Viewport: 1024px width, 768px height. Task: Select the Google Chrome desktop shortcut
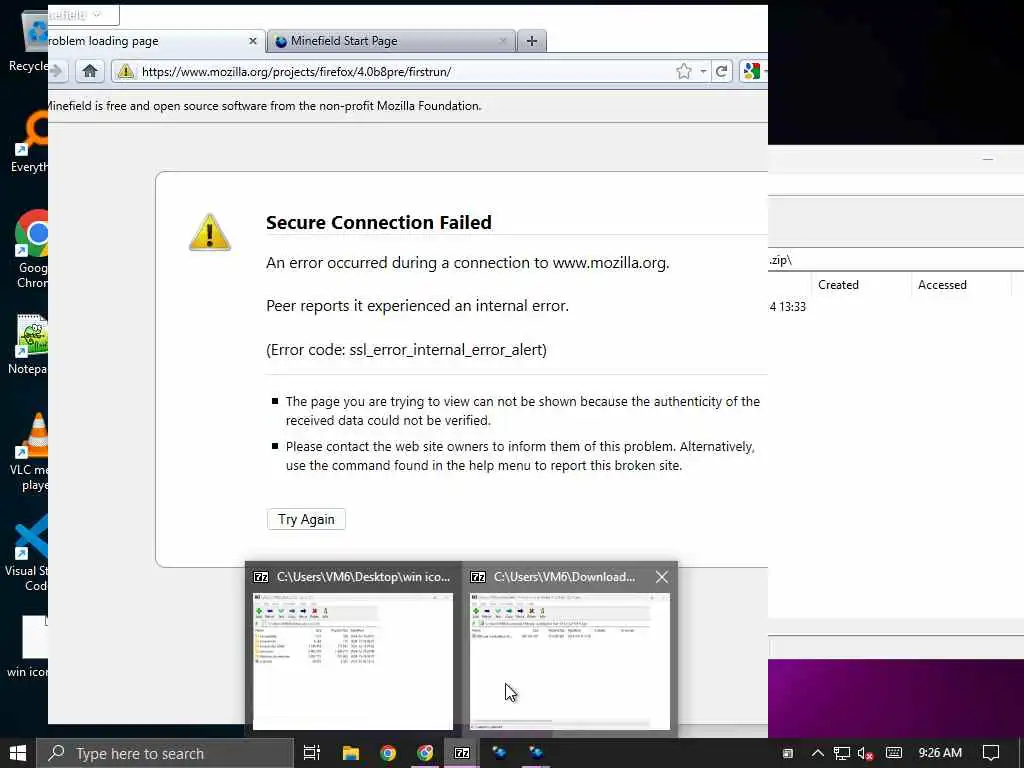click(x=33, y=249)
